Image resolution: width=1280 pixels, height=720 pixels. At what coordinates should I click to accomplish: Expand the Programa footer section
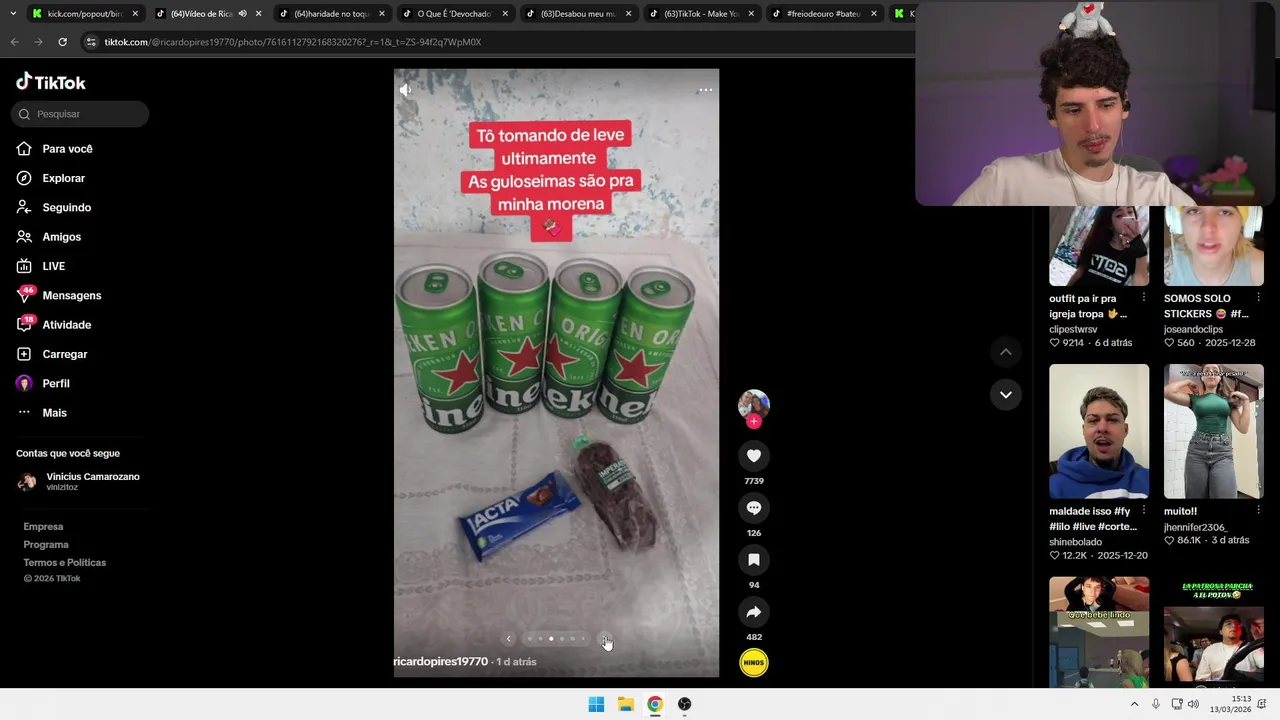coord(46,544)
